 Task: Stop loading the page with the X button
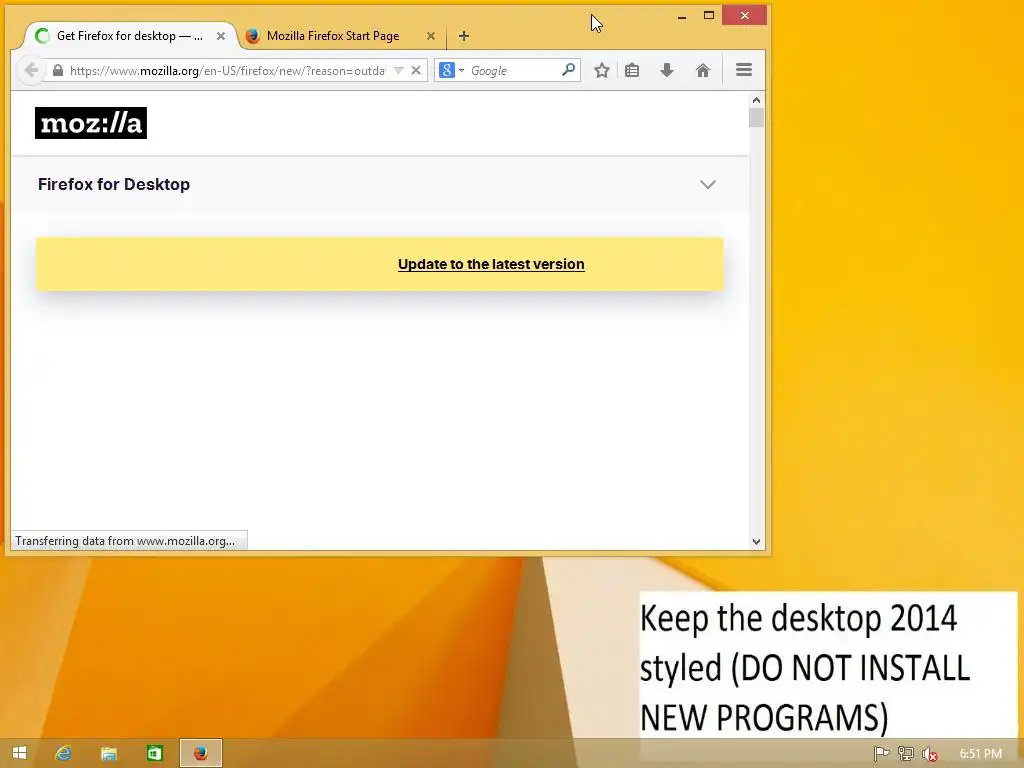coord(415,71)
